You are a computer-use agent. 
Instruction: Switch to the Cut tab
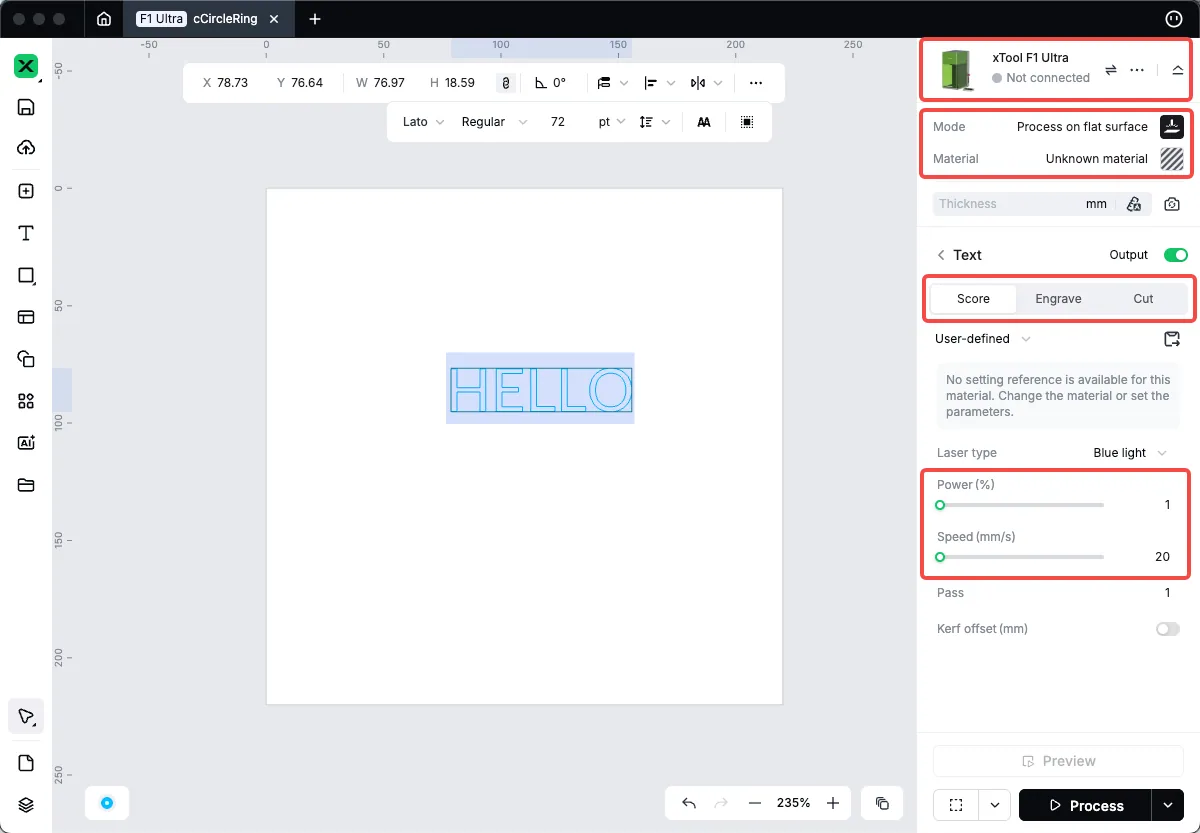[1143, 299]
